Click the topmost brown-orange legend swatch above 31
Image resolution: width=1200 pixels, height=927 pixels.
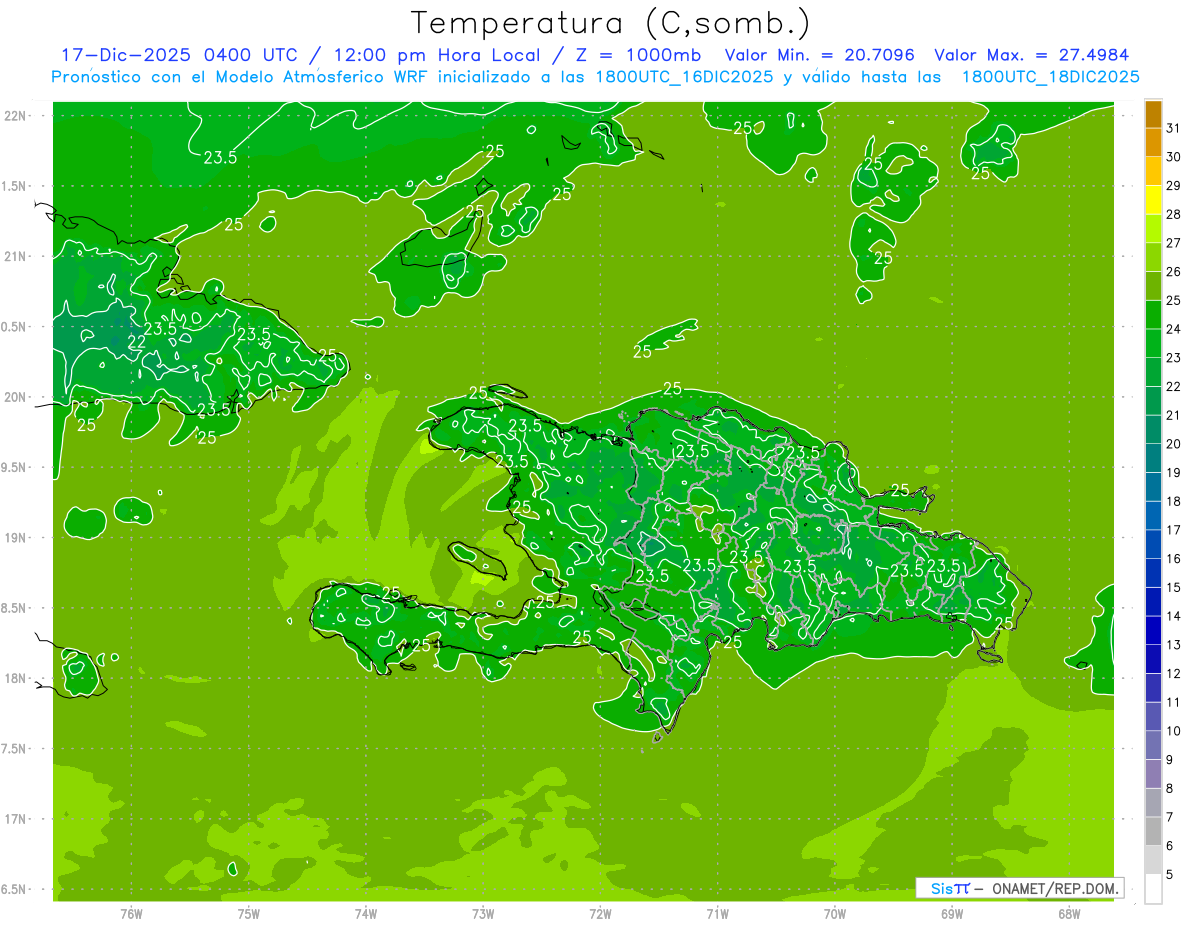pyautogui.click(x=1153, y=114)
